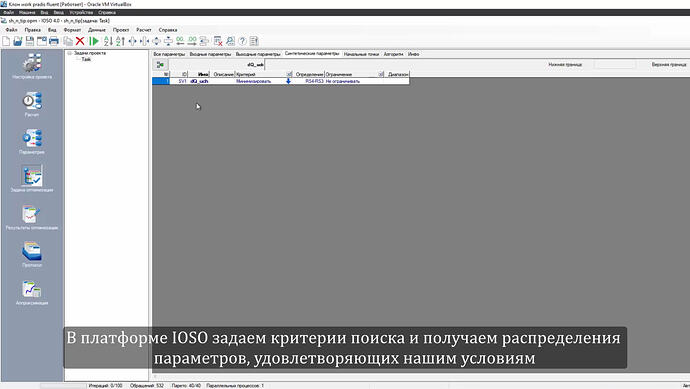The width and height of the screenshot is (690, 389).
Task: Click the Нижняя граница input field
Action: 615,65
